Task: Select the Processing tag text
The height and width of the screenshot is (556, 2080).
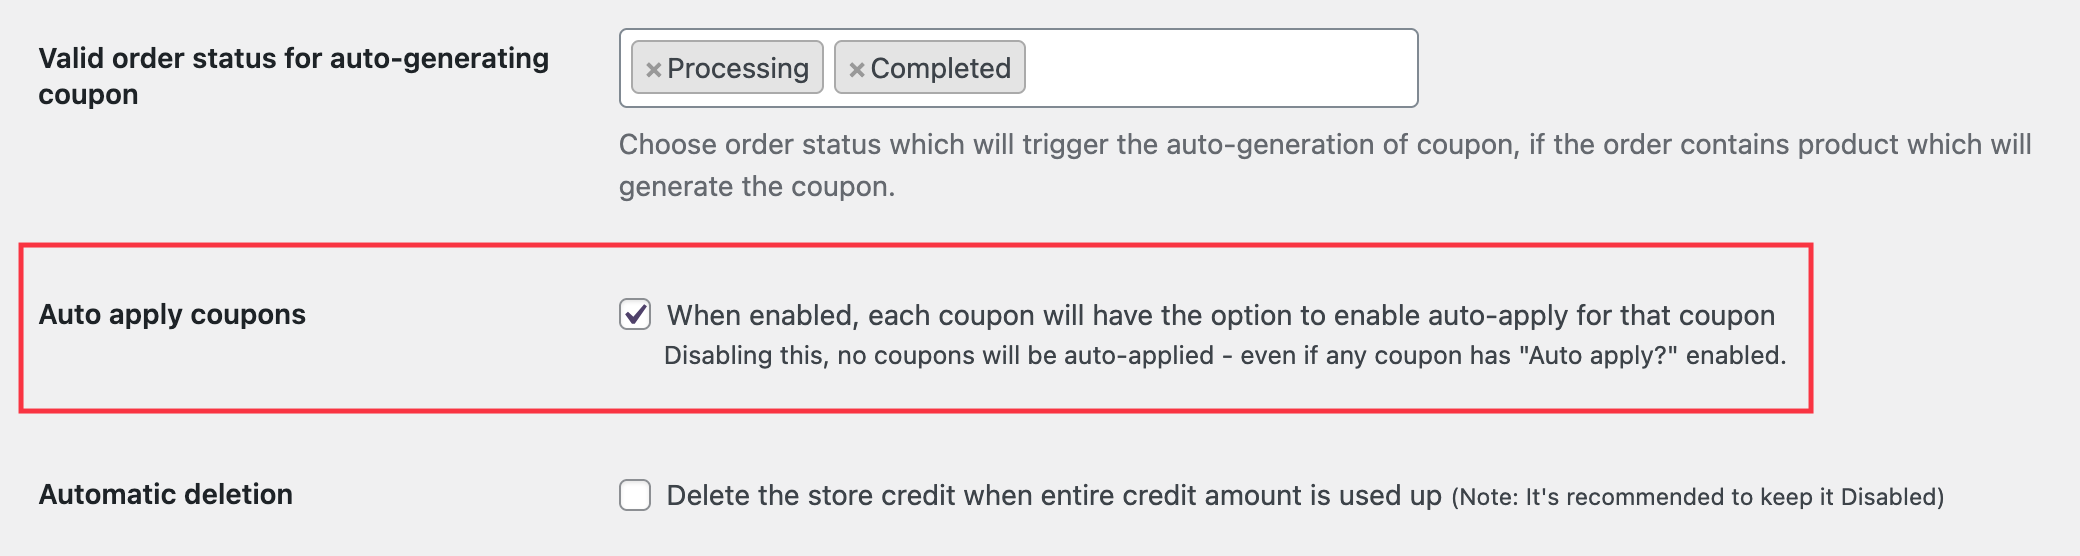Action: pyautogui.click(x=738, y=68)
